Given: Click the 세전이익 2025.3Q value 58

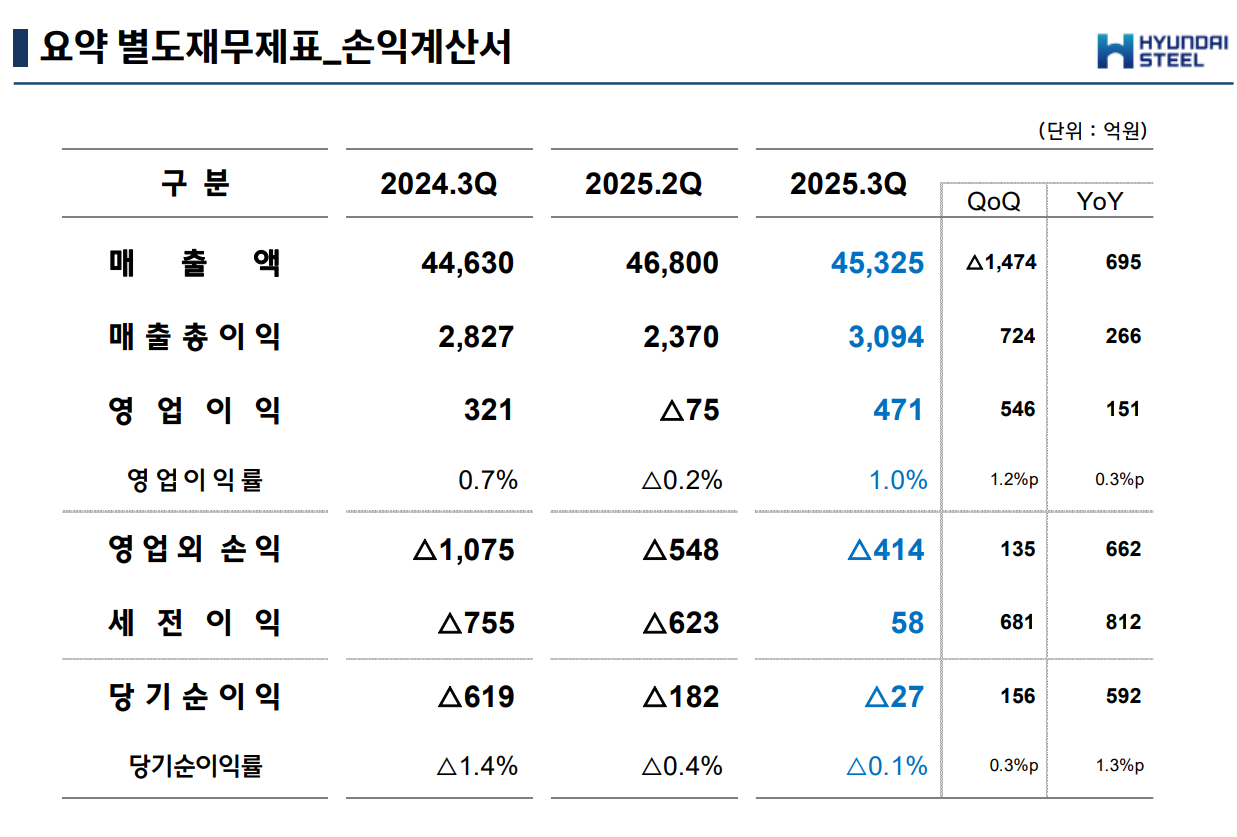Looking at the screenshot, I should pos(907,623).
